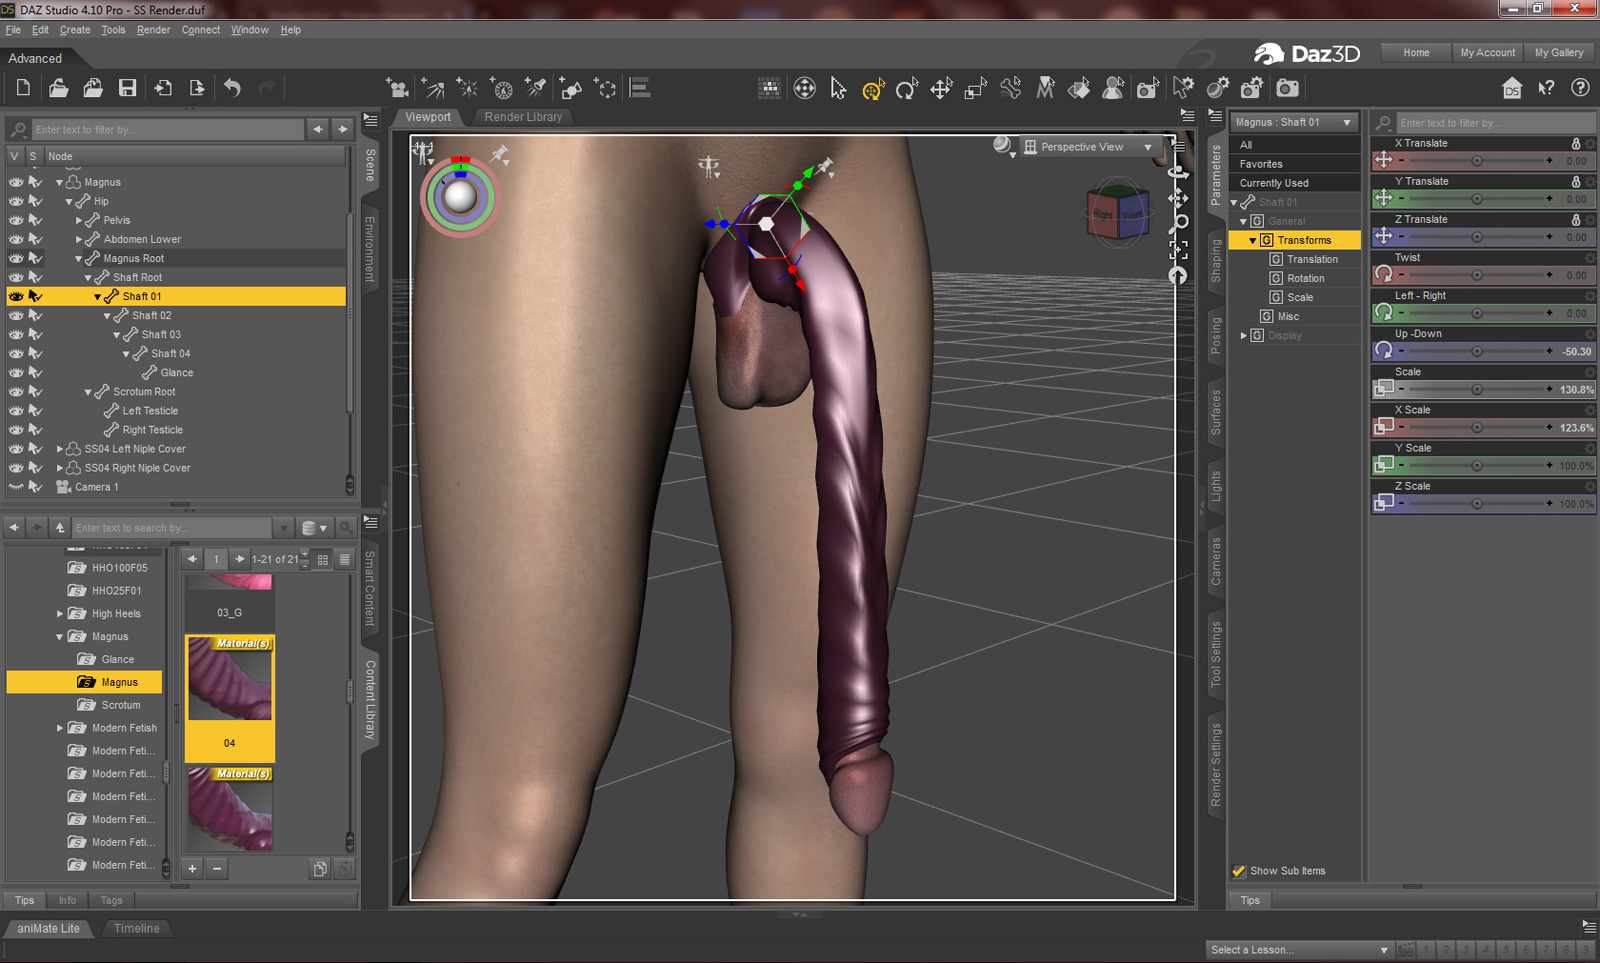Click the reset view viewport control
Viewport: 1600px width, 963px height.
(1178, 275)
